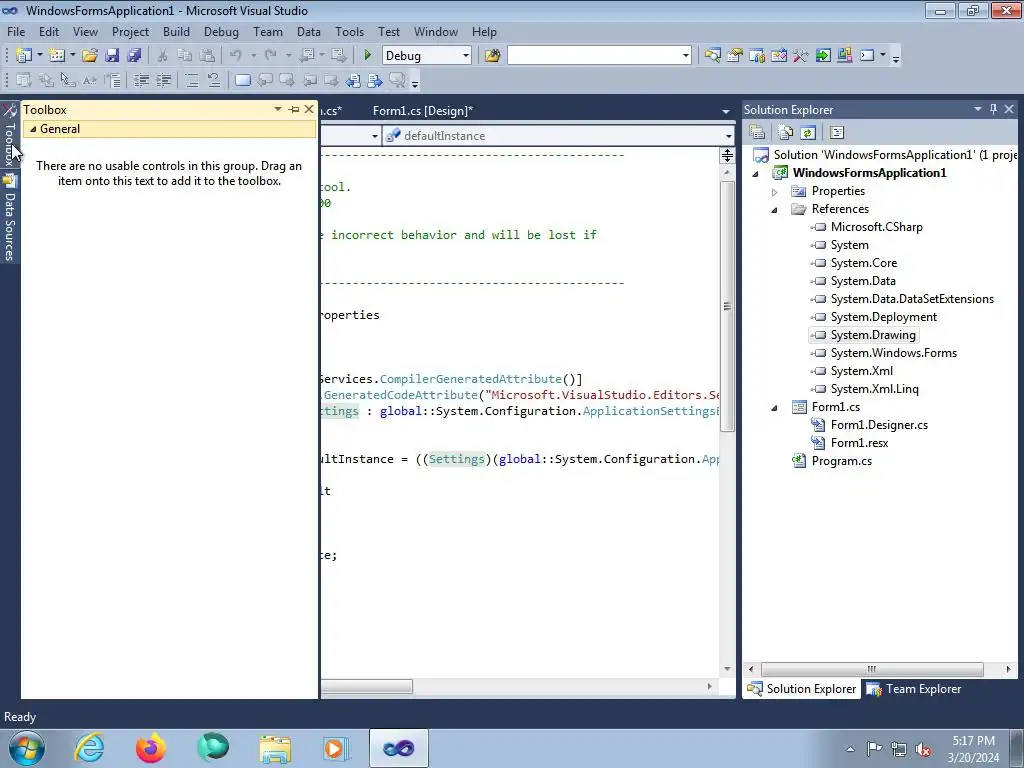Viewport: 1024px width, 768px height.
Task: Collapse the WindowsFormsApplication1 project node
Action: point(756,174)
